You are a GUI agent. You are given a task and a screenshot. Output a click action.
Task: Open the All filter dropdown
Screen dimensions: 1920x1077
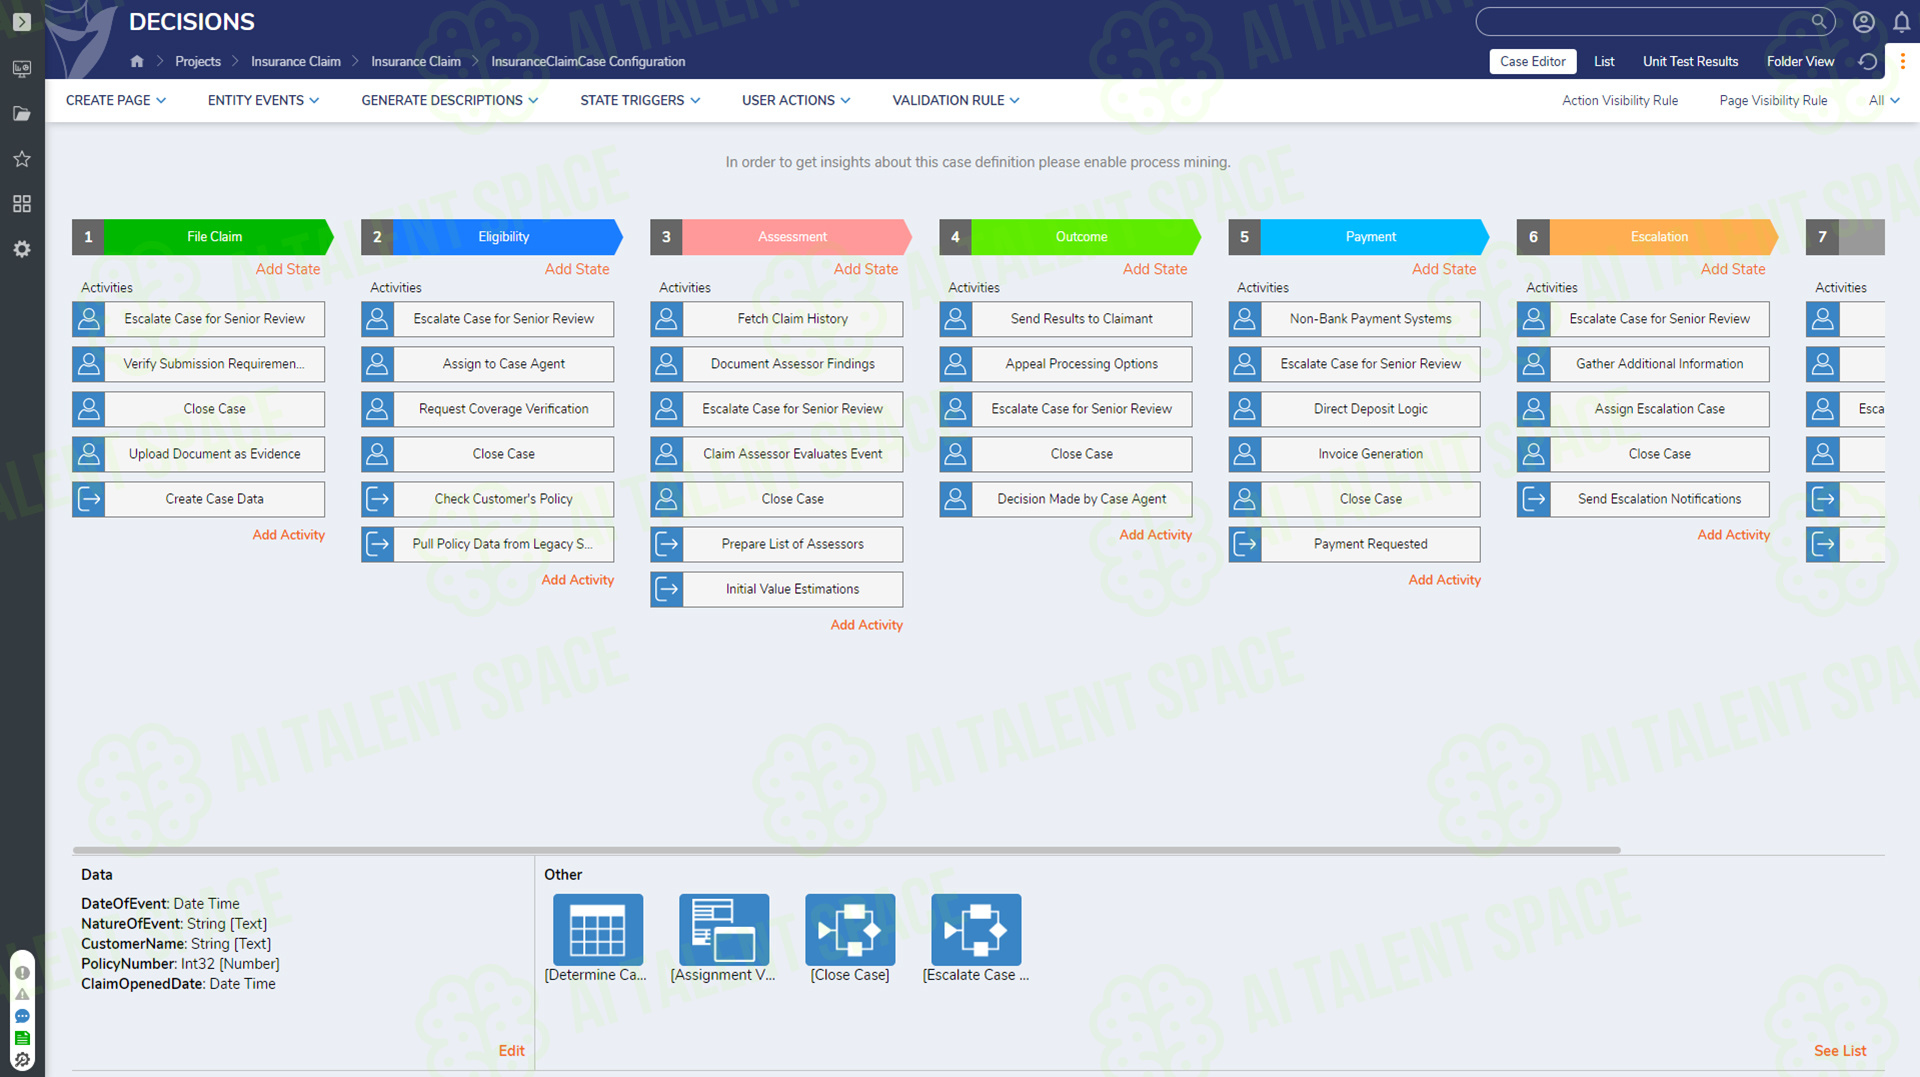(x=1884, y=101)
